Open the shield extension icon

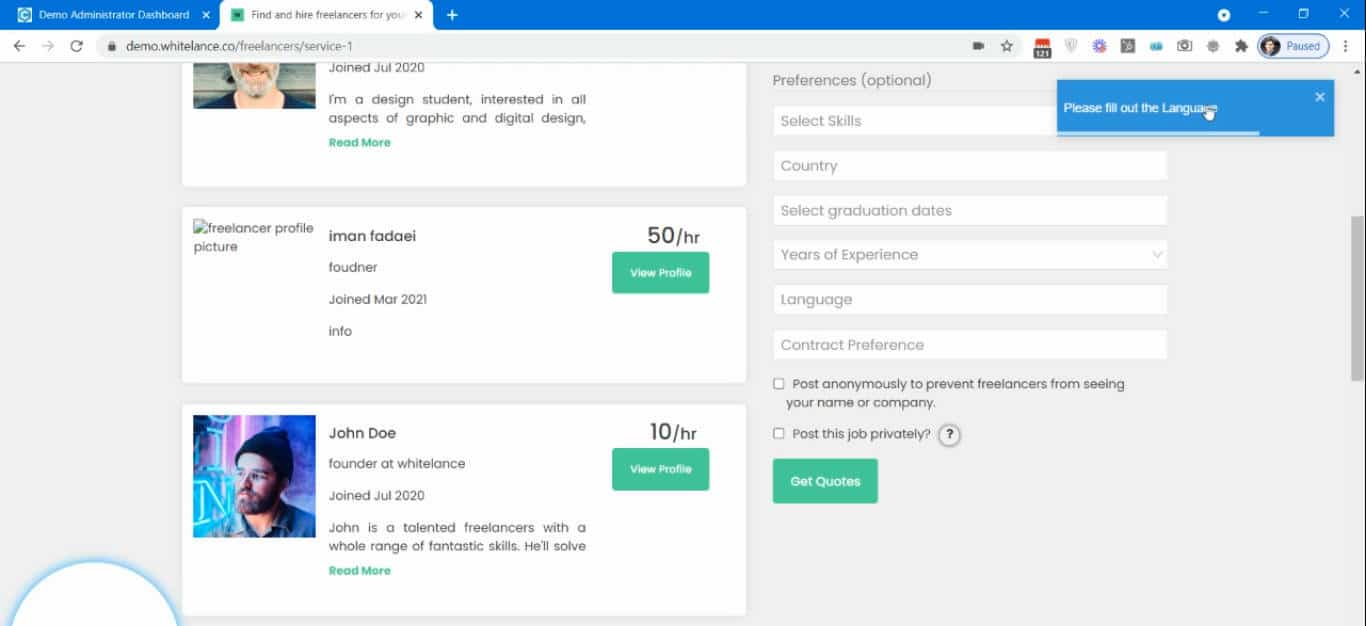click(1070, 46)
